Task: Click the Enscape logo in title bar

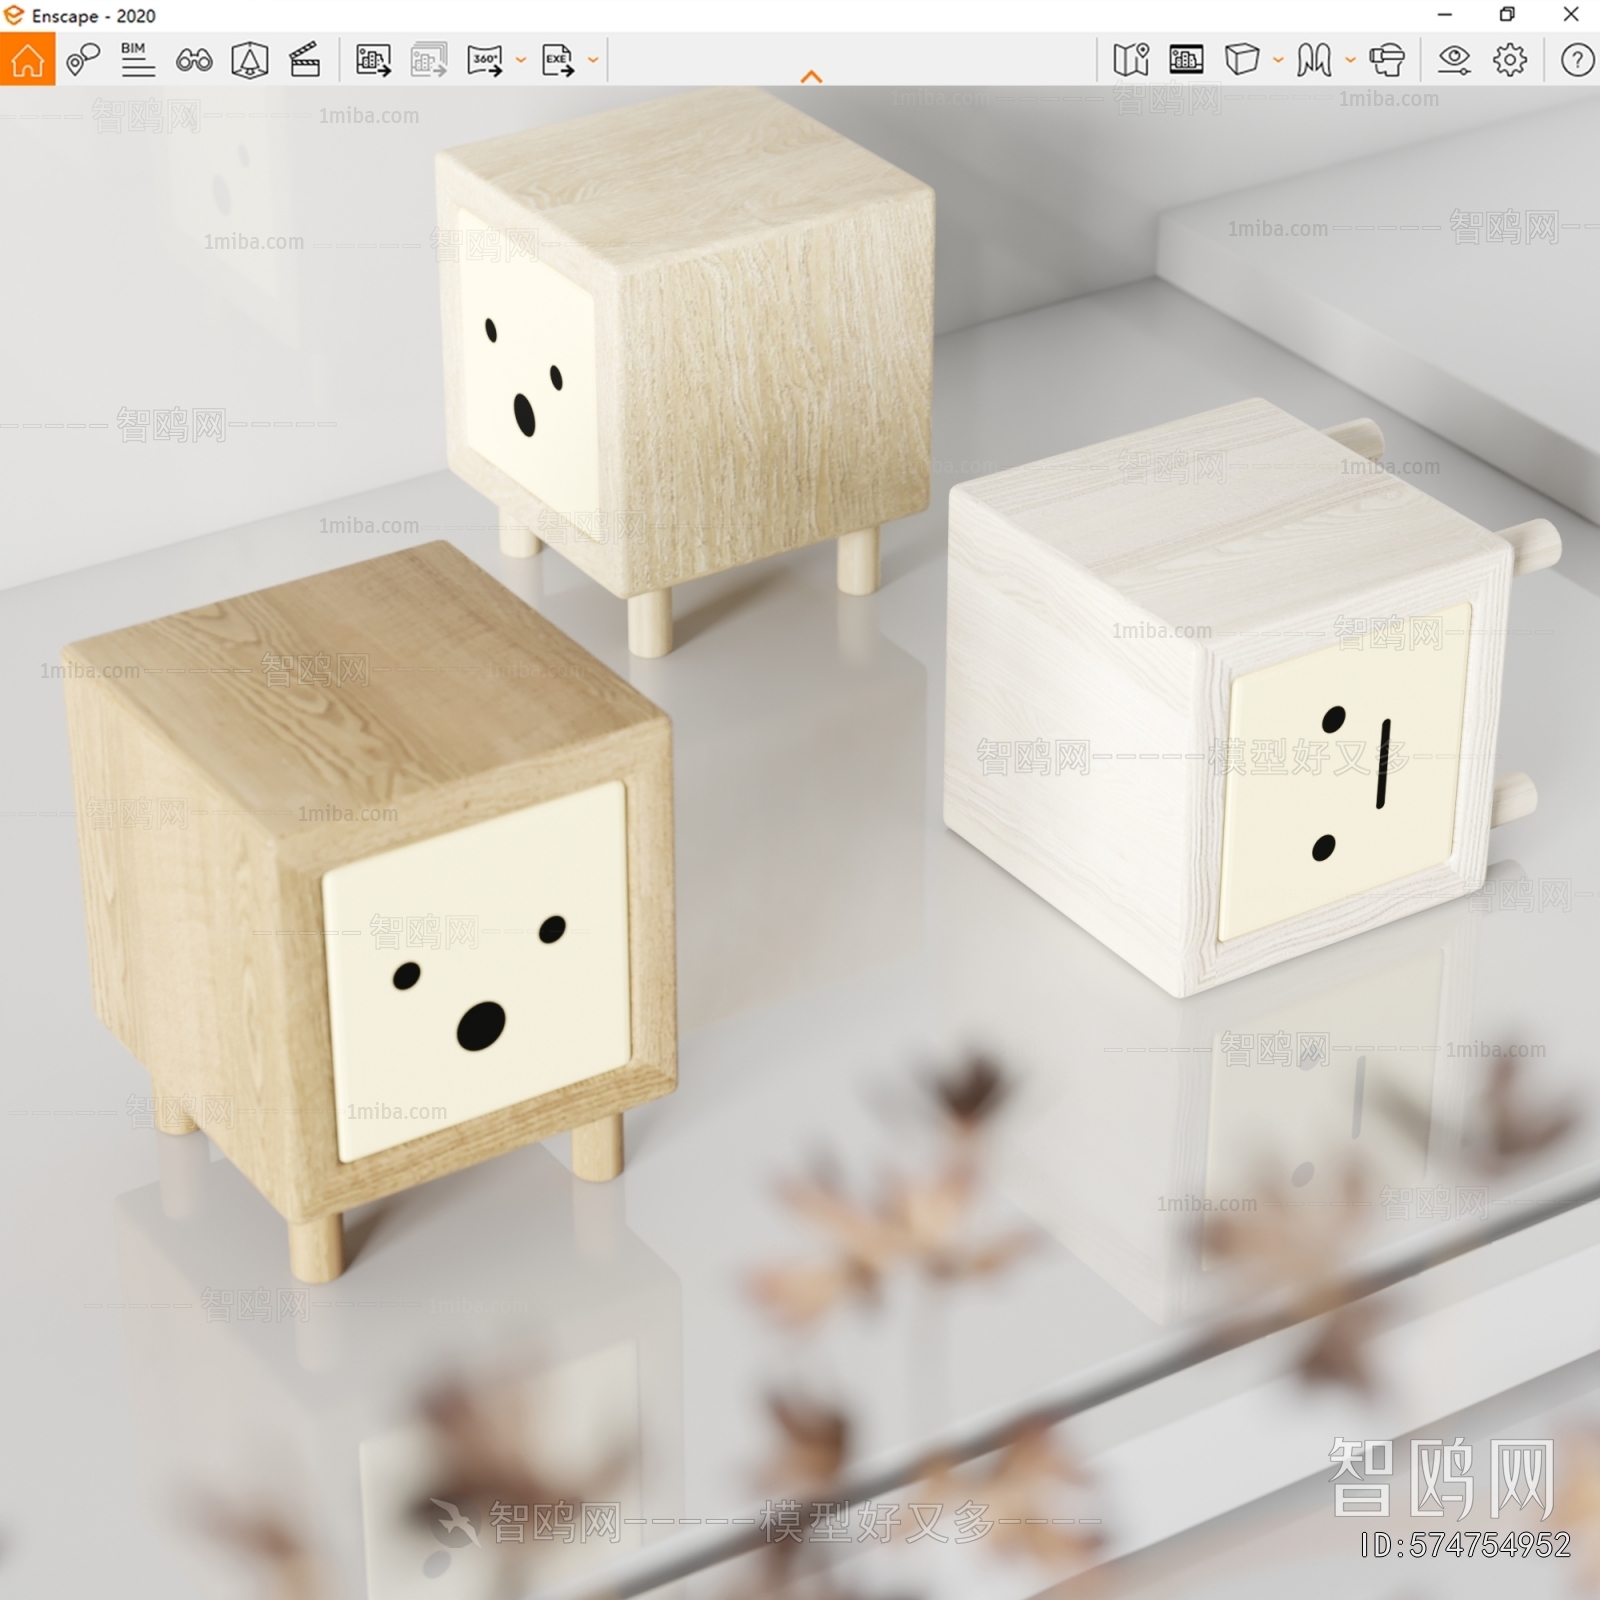Action: tap(14, 15)
